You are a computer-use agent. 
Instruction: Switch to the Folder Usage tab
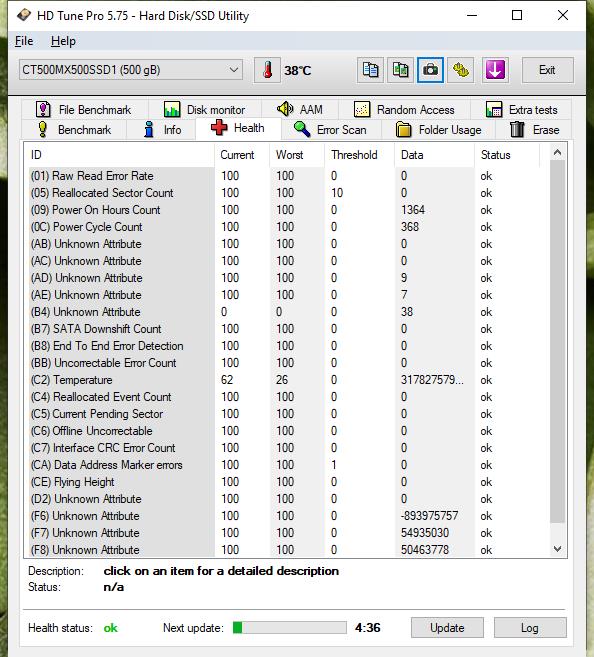pyautogui.click(x=439, y=129)
